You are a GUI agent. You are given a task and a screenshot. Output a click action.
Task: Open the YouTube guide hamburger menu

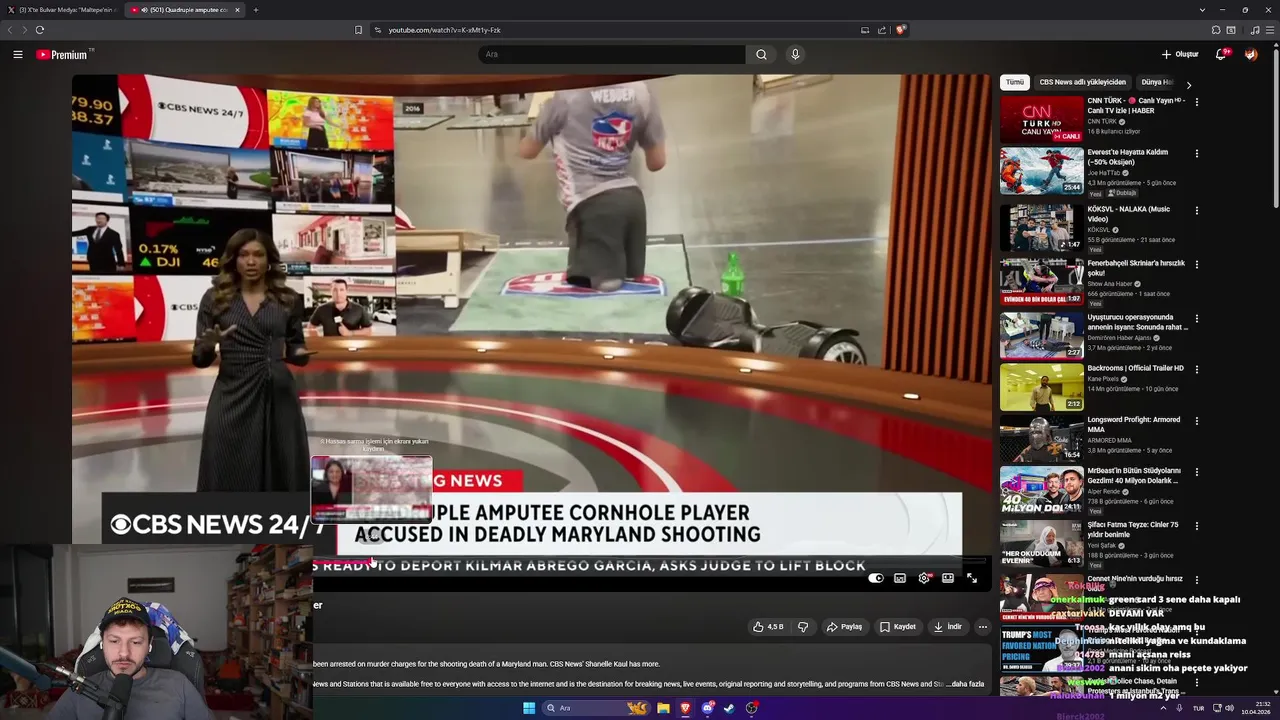tap(18, 55)
